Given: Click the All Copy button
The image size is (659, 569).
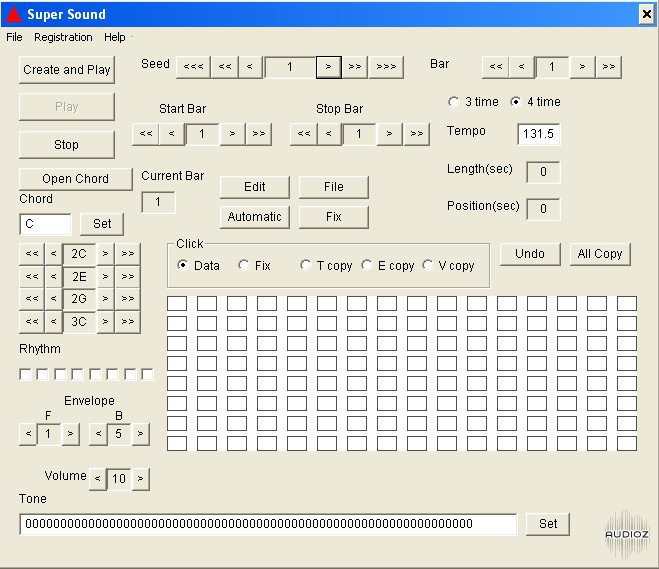Looking at the screenshot, I should (x=600, y=254).
